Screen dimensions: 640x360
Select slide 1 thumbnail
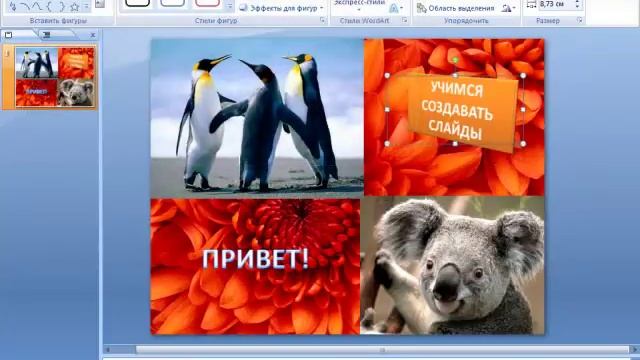click(55, 77)
